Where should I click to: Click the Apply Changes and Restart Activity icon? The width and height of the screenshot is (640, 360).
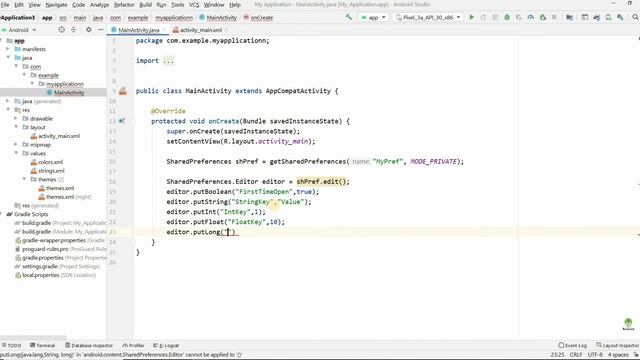483,17
